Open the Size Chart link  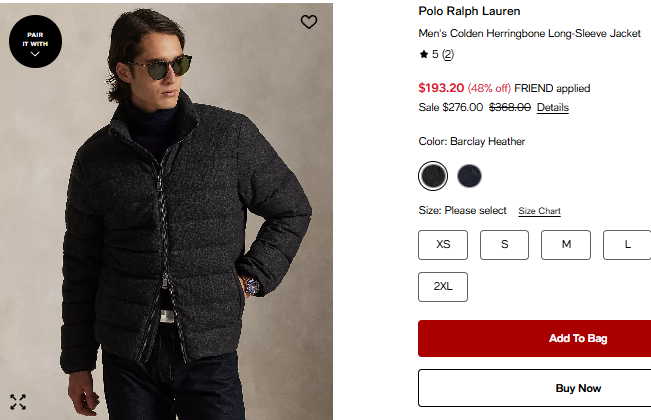pyautogui.click(x=539, y=211)
